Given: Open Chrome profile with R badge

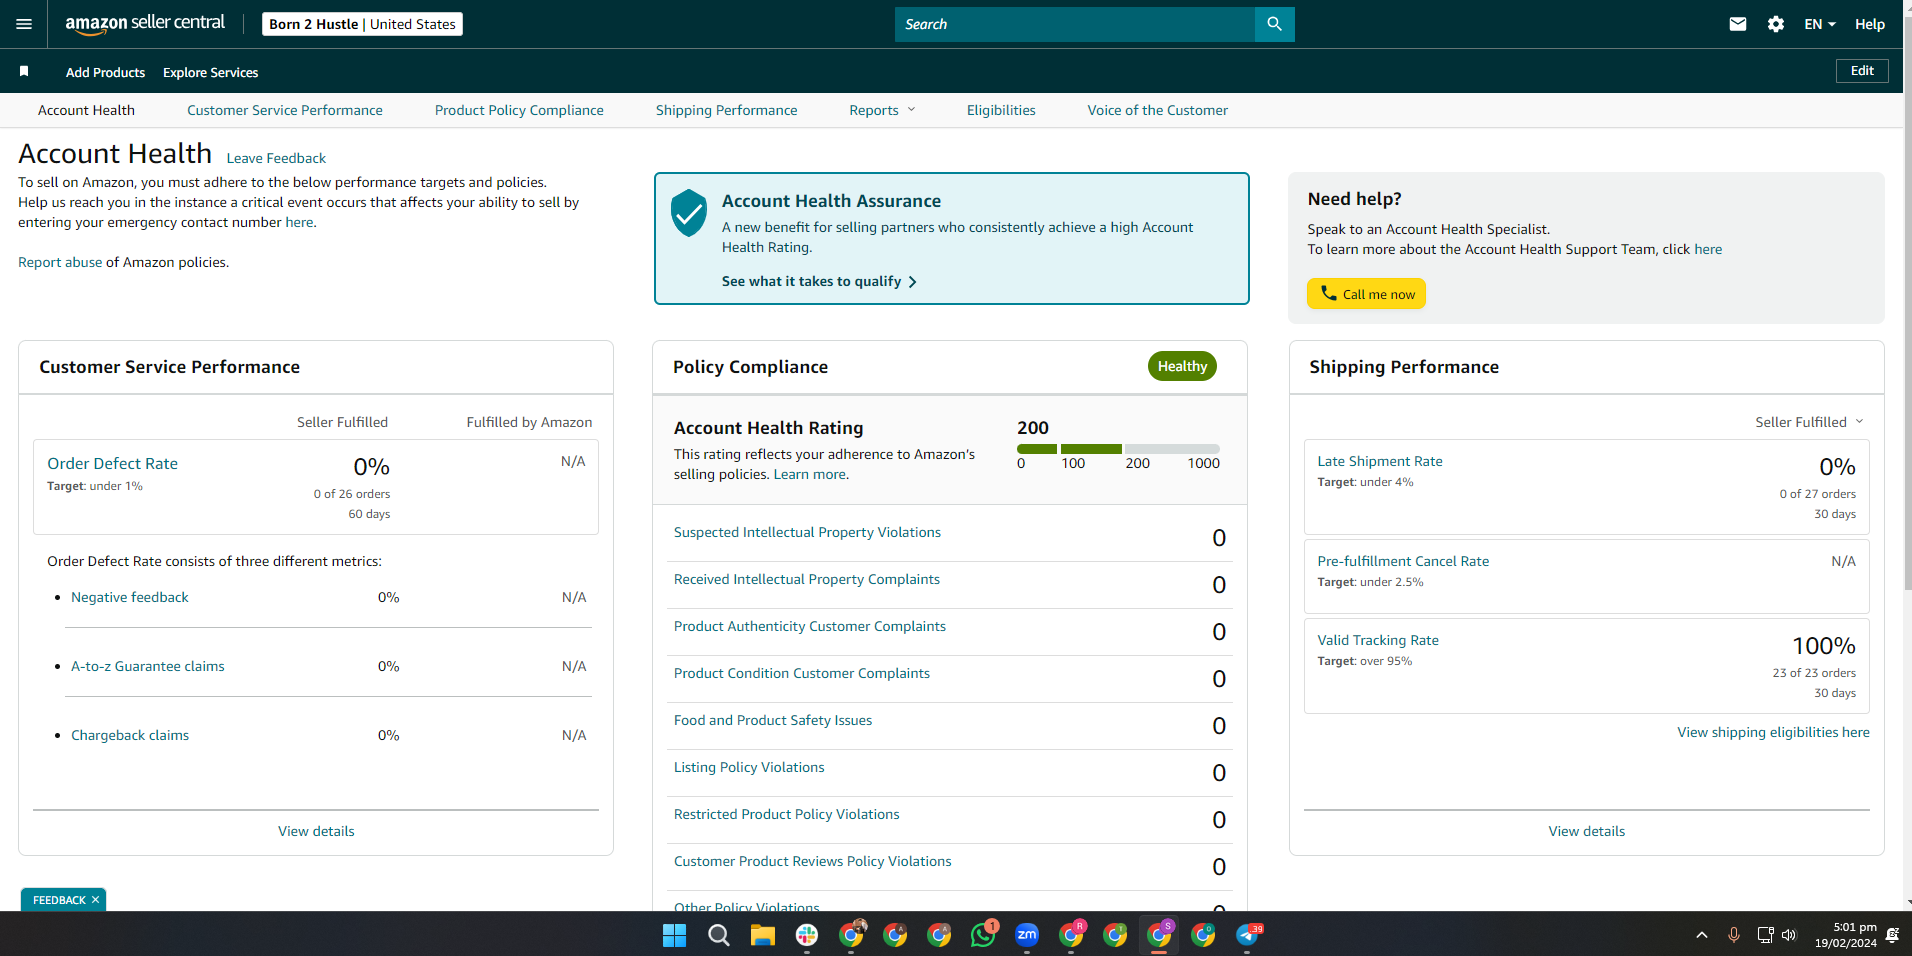Looking at the screenshot, I should tap(1071, 935).
